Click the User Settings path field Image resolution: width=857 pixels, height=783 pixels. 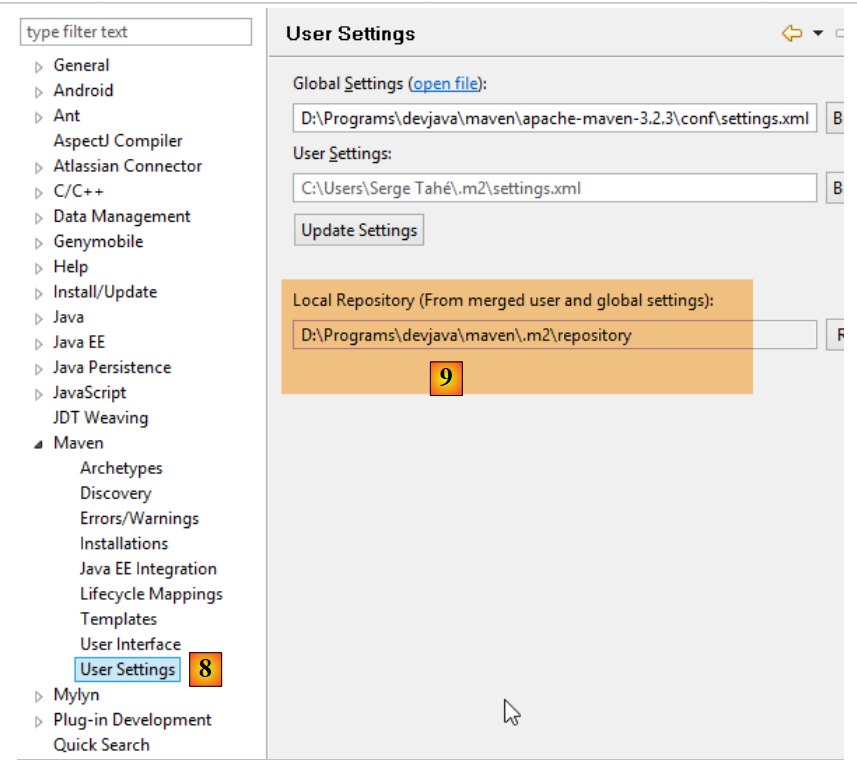point(555,188)
